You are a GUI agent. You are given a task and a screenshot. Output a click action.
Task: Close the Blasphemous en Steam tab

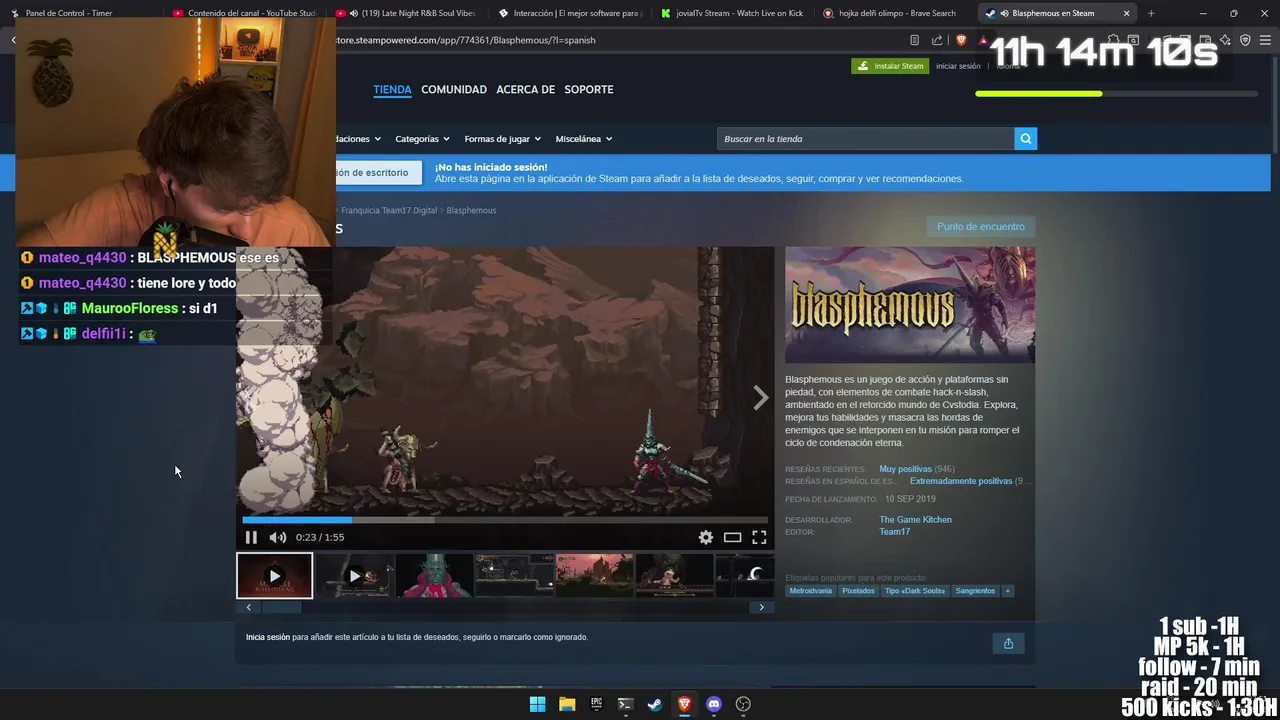[1126, 13]
